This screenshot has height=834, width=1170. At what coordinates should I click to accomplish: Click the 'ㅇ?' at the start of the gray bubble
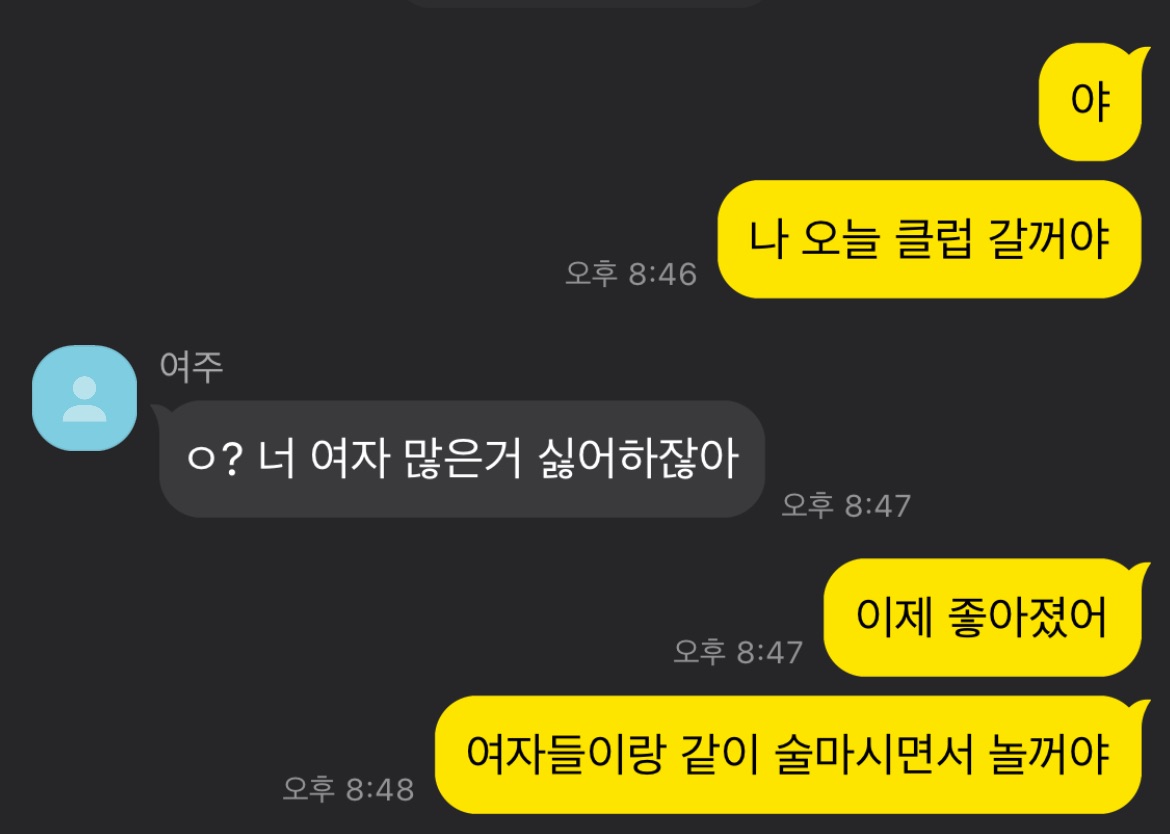tap(215, 459)
